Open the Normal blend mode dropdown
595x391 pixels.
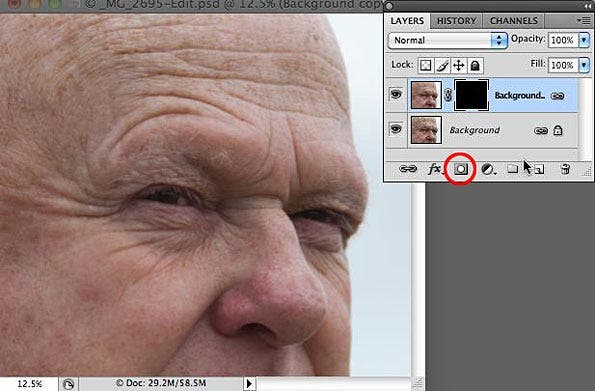pyautogui.click(x=448, y=40)
